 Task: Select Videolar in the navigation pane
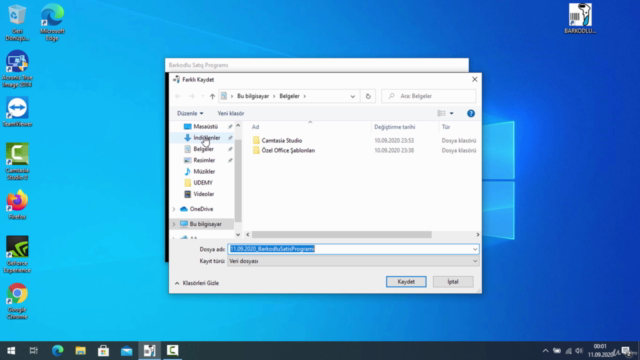click(x=204, y=194)
